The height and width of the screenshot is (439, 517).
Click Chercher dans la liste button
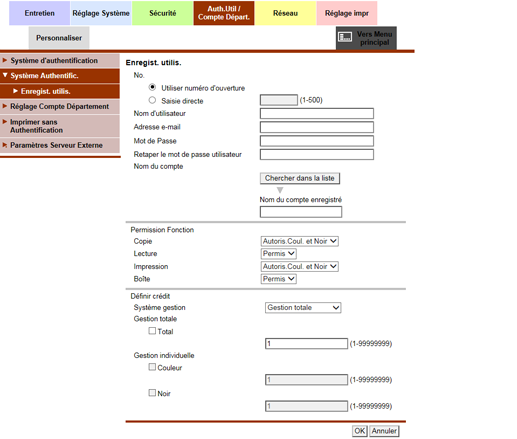point(300,178)
